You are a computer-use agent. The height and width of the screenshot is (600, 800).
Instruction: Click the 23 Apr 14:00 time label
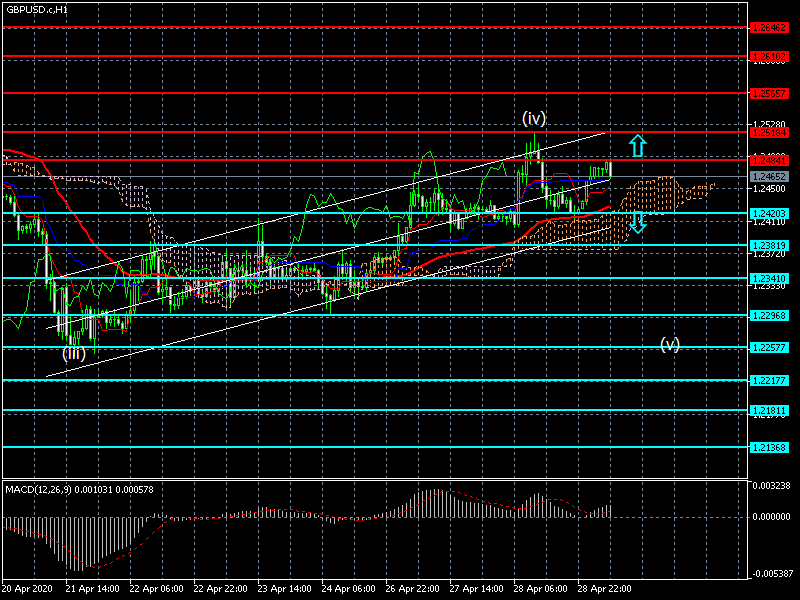click(284, 589)
